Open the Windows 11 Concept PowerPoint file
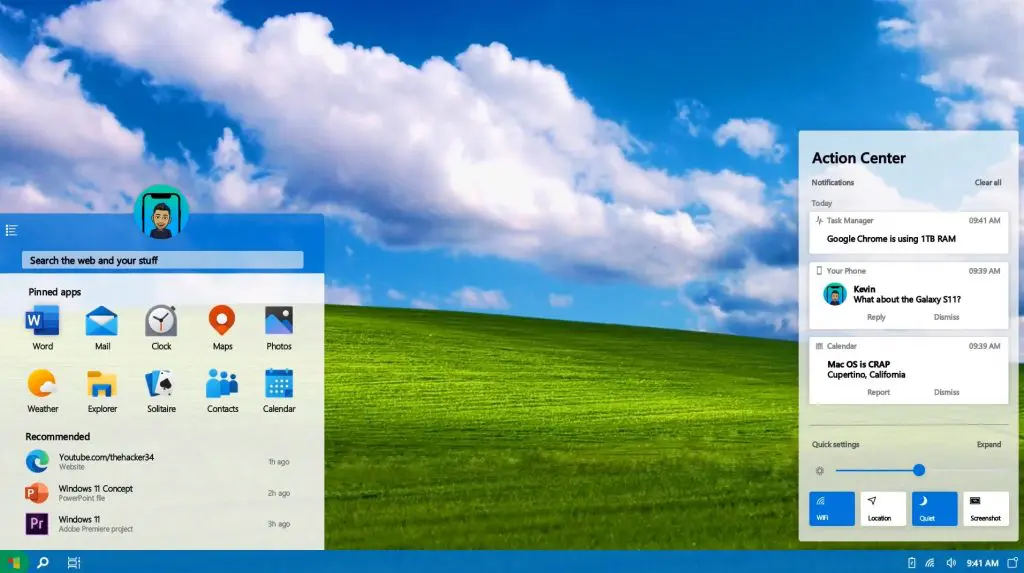Viewport: 1024px width, 573px height. point(95,493)
